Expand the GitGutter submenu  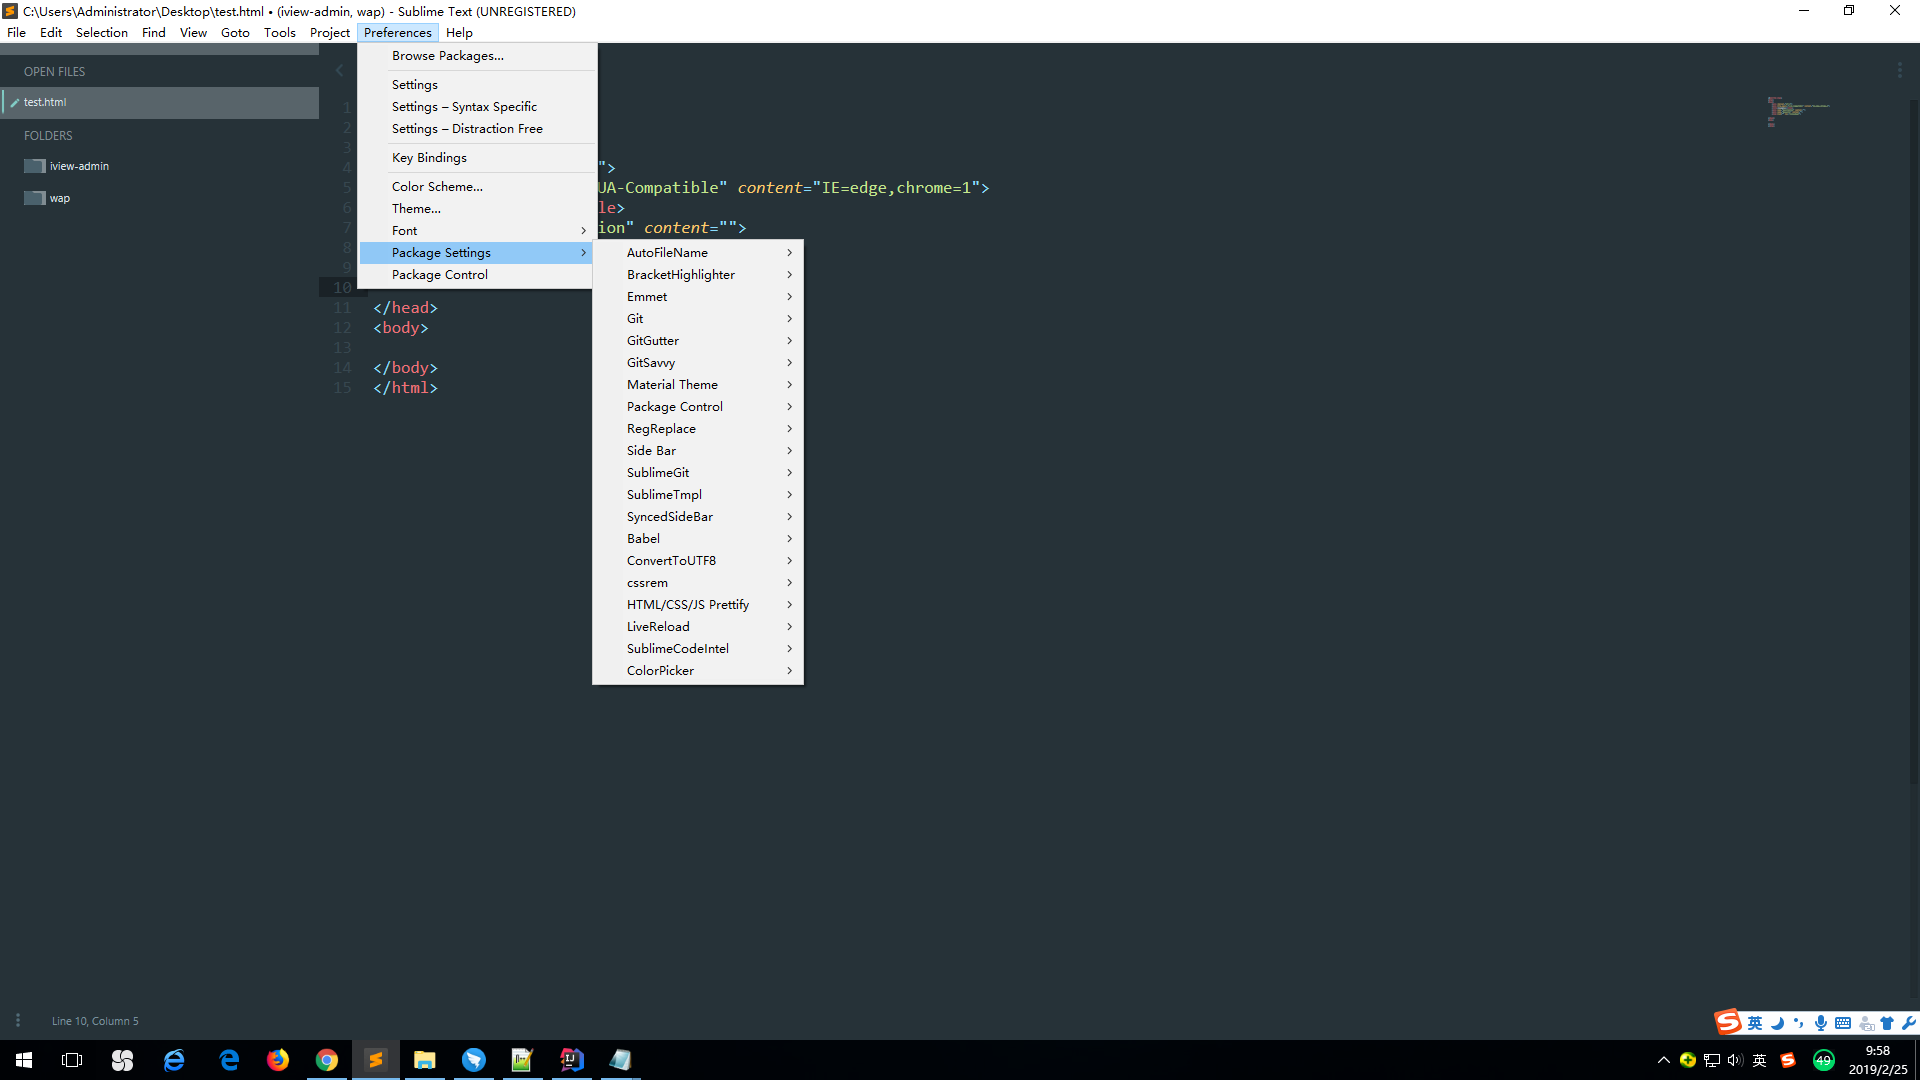698,341
